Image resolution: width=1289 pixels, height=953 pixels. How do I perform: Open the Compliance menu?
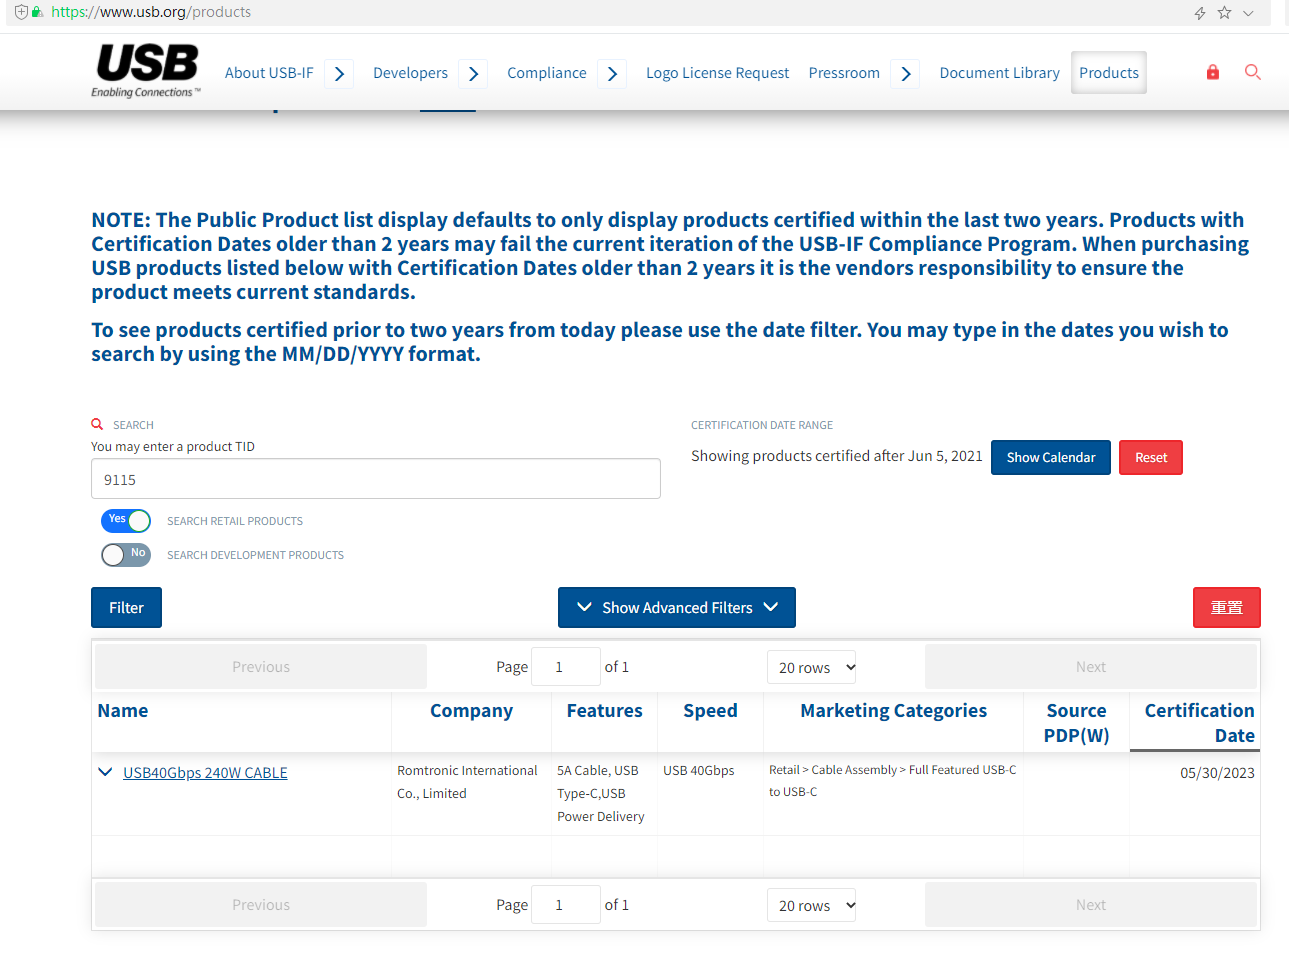click(547, 73)
